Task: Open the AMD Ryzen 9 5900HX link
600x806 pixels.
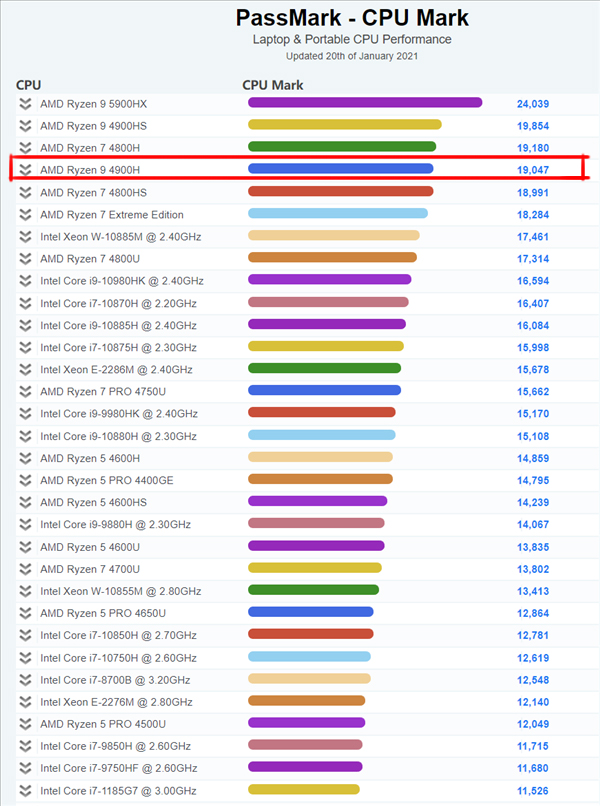Action: tap(94, 104)
